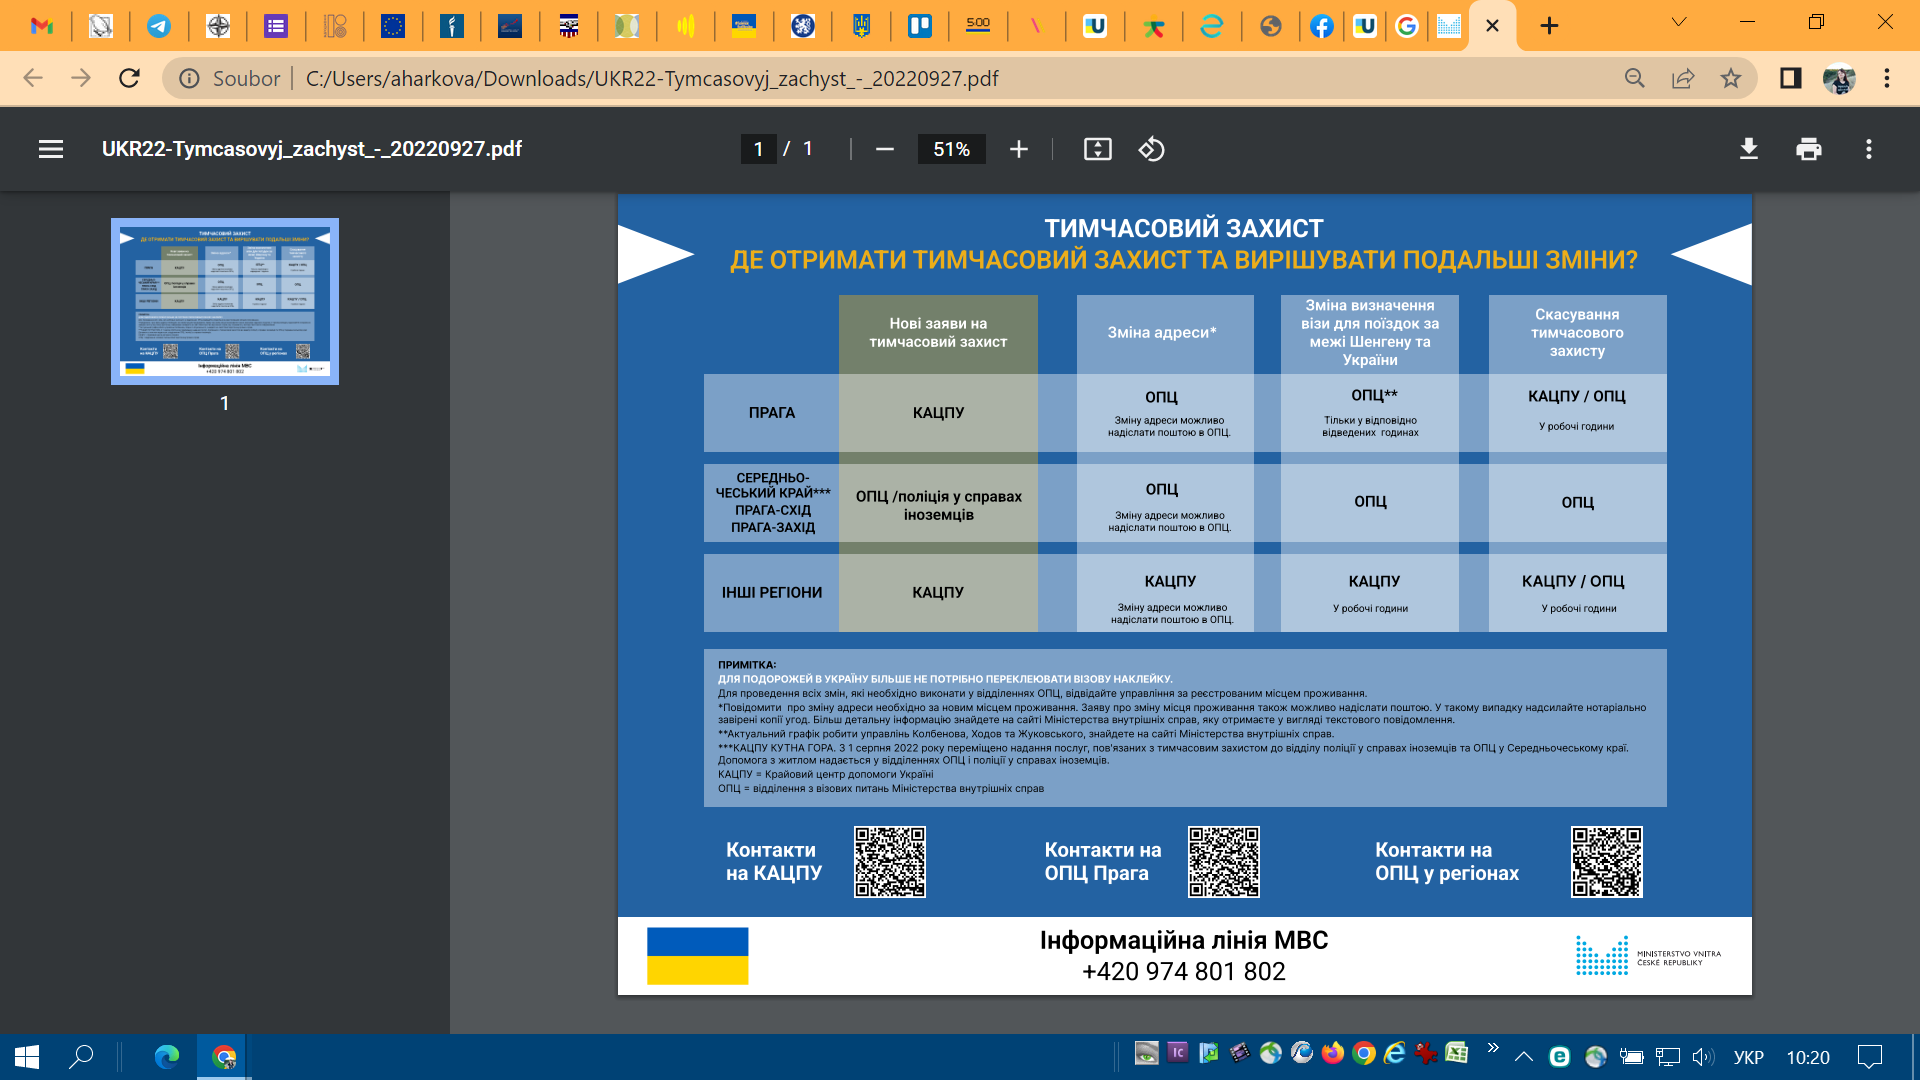Image resolution: width=1920 pixels, height=1080 pixels.
Task: Toggle the browser side panel
Action: (1790, 78)
